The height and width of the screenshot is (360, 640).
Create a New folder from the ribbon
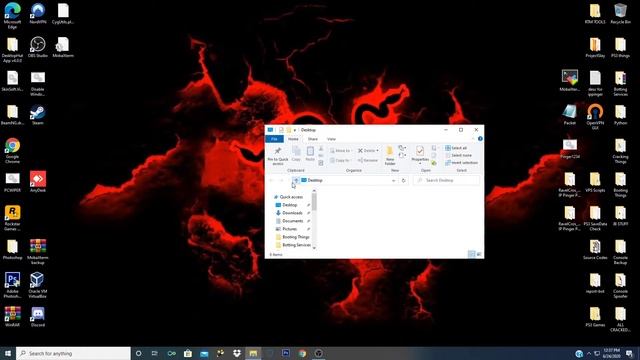(390, 156)
